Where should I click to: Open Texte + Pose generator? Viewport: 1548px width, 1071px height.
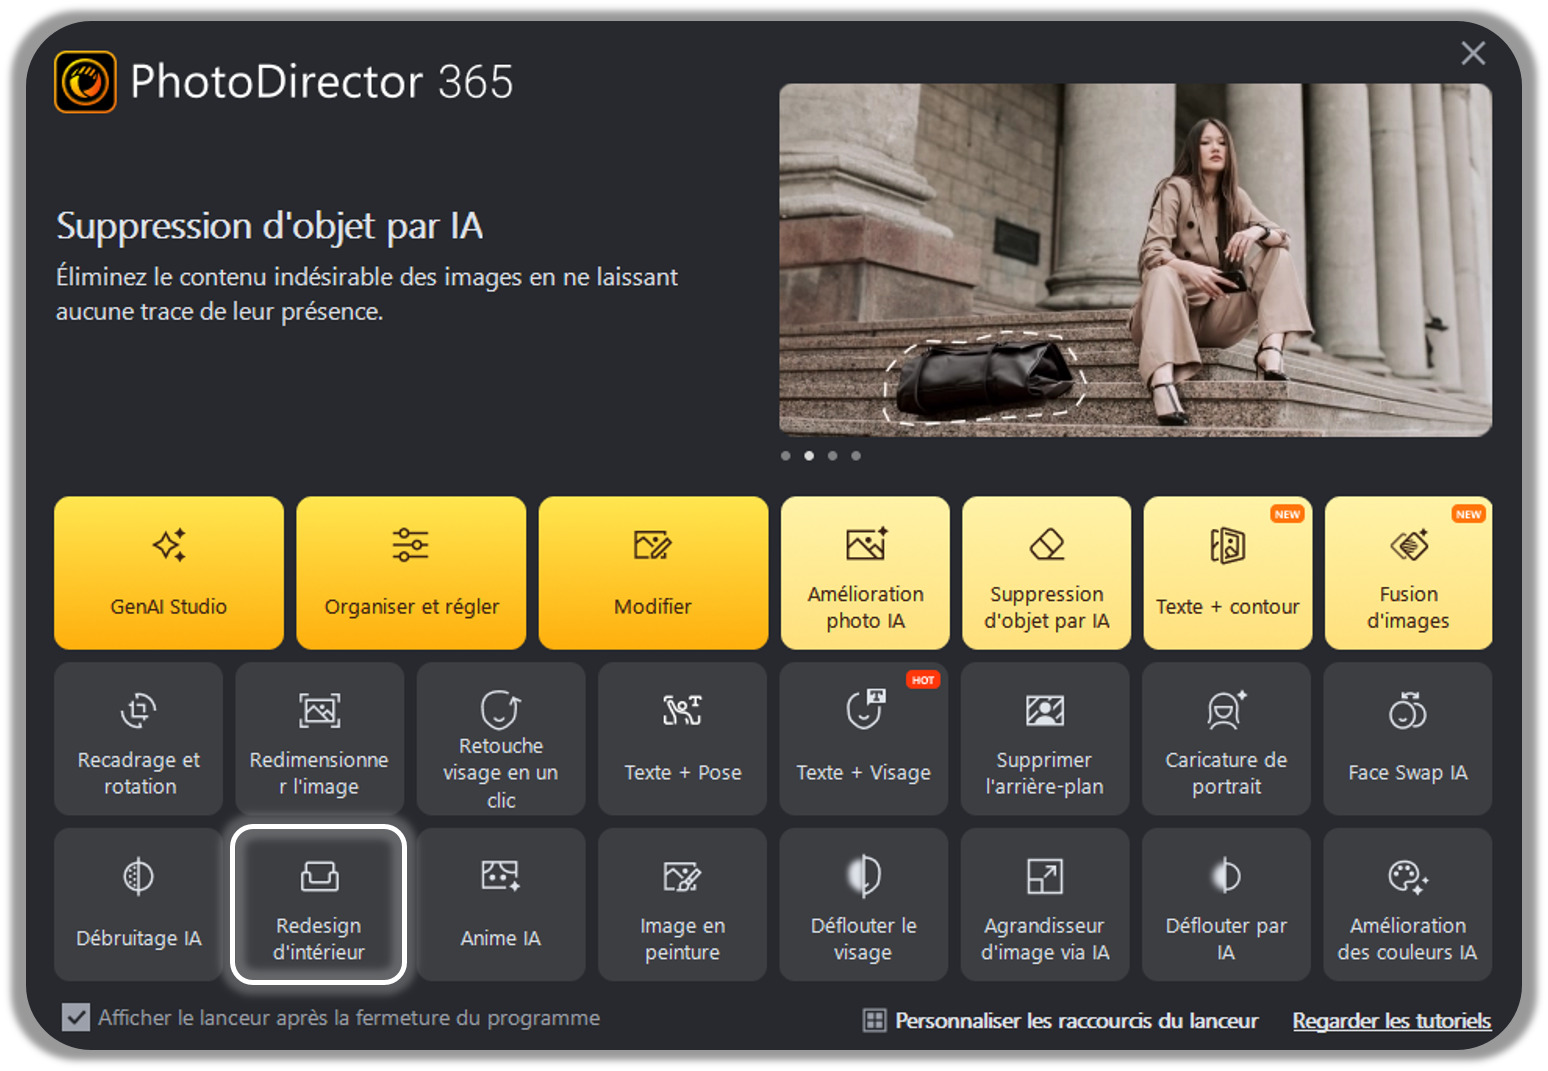pyautogui.click(x=682, y=739)
